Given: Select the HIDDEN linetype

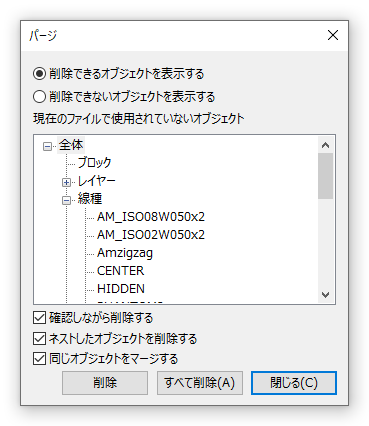Looking at the screenshot, I should click(121, 289).
